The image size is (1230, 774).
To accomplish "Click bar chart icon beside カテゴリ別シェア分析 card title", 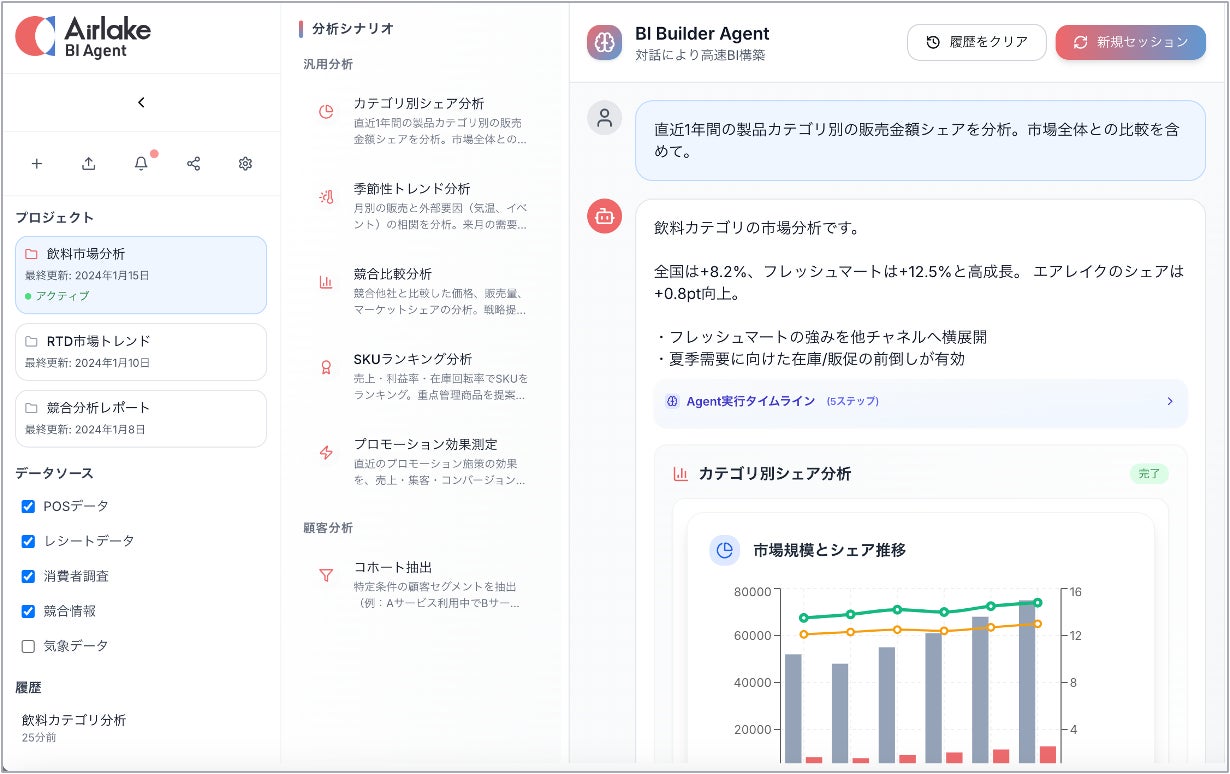I will (x=681, y=474).
